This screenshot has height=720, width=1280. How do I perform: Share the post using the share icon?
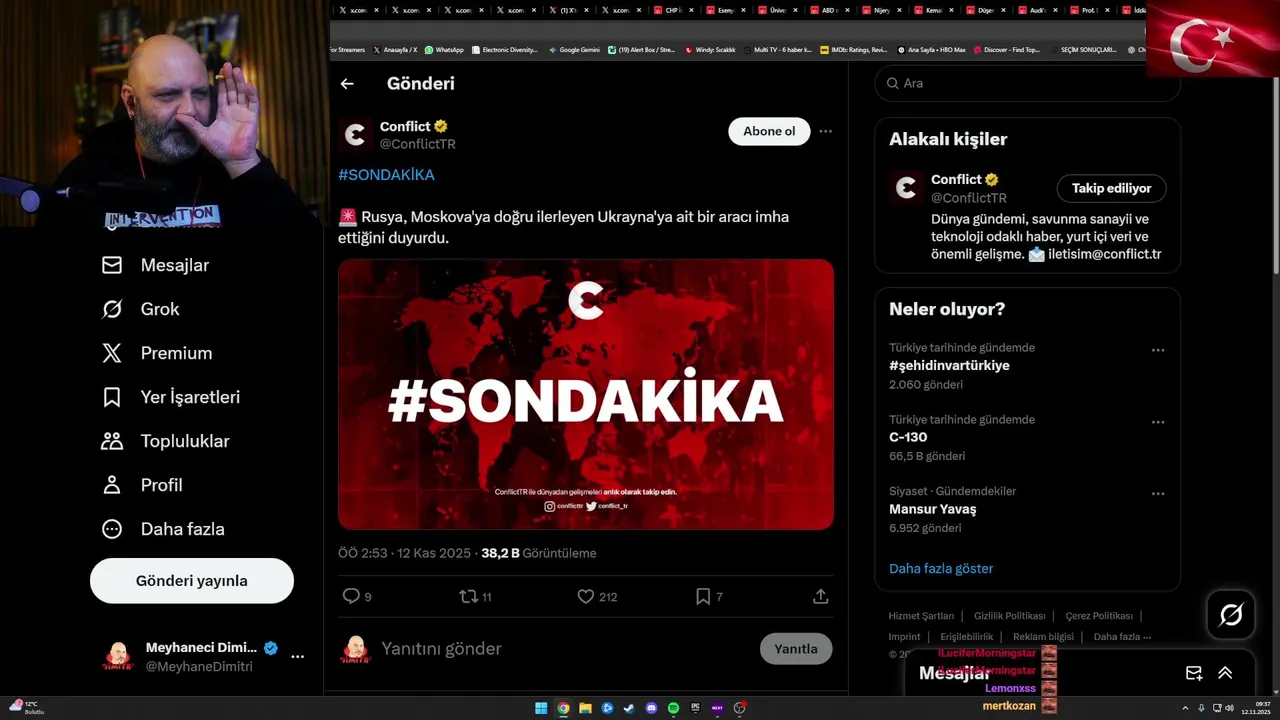point(820,596)
